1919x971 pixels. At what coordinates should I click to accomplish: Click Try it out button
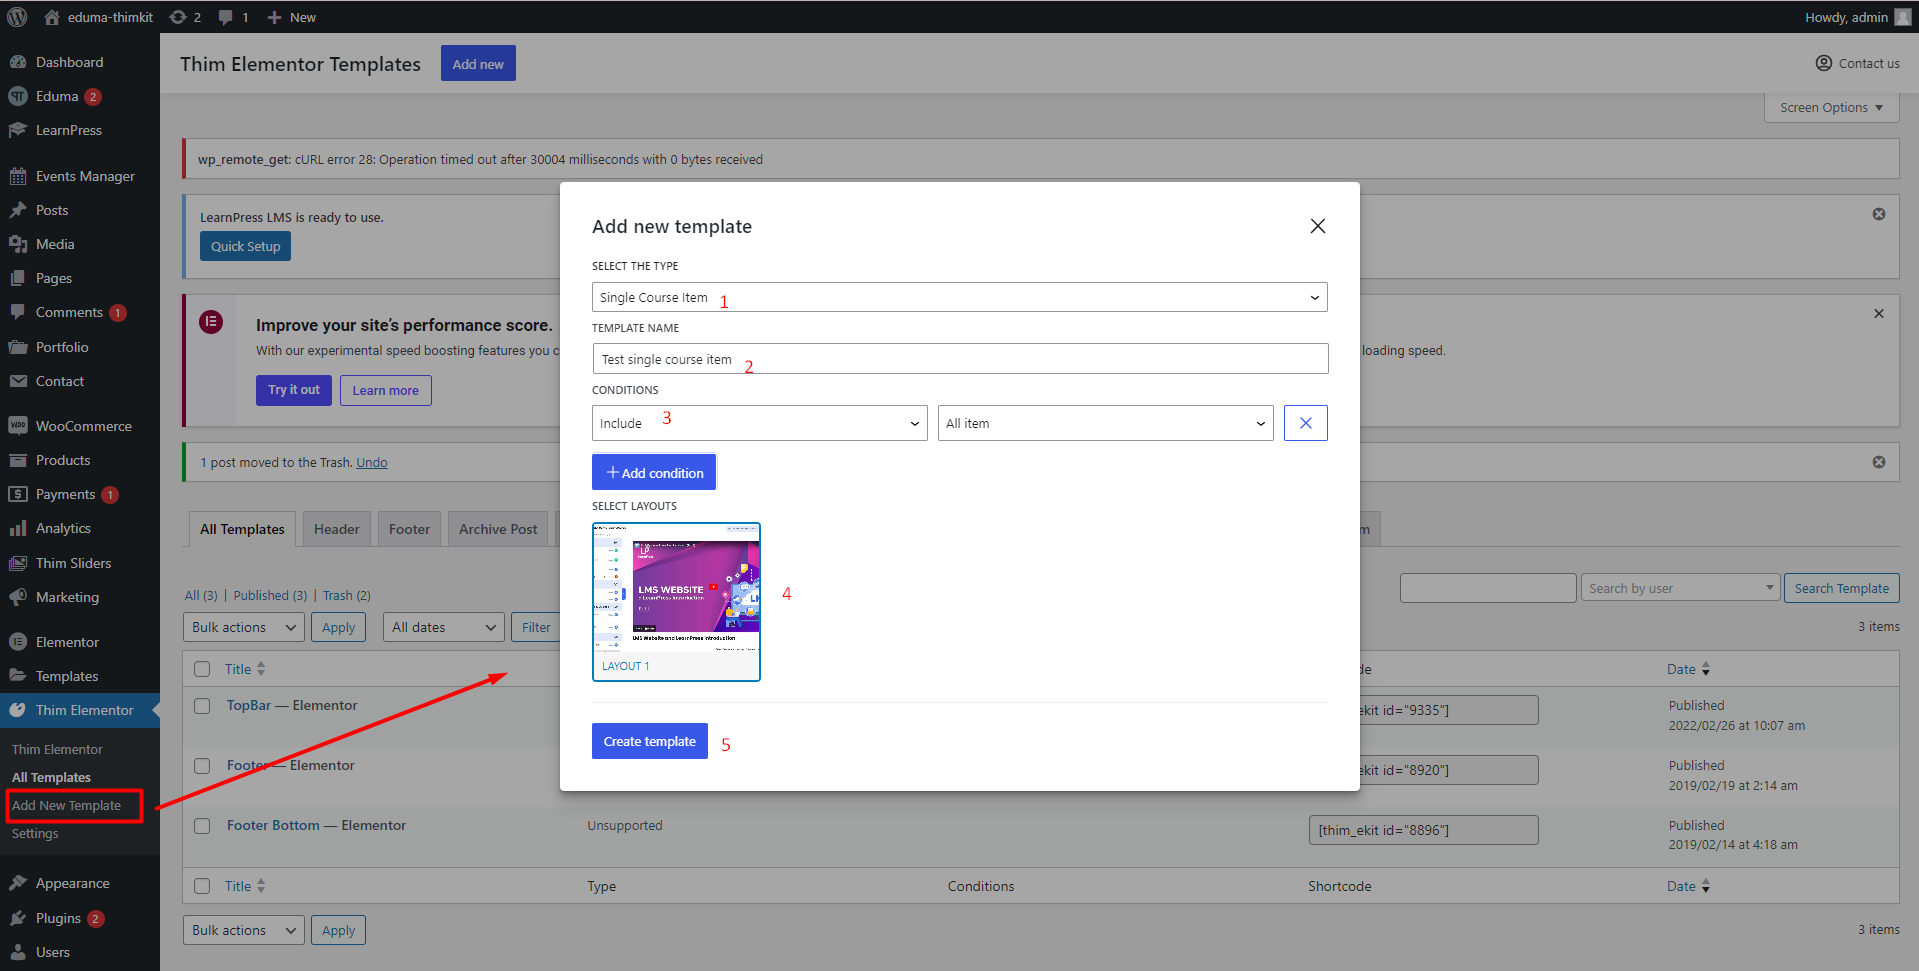click(x=294, y=390)
